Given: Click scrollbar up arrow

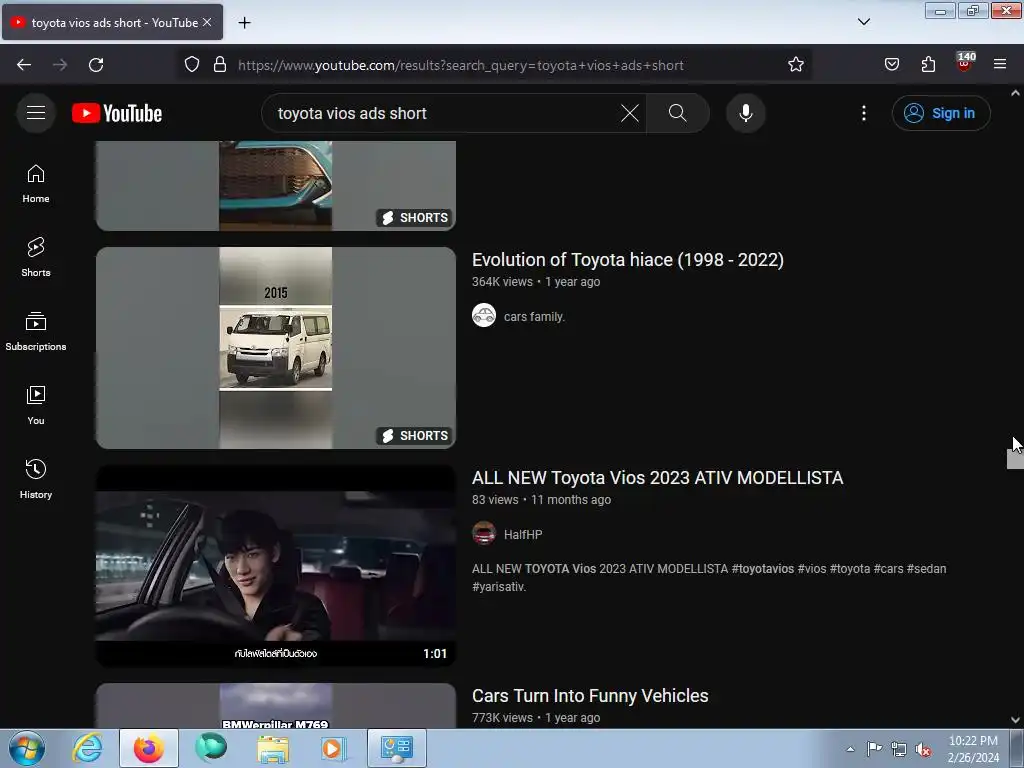Looking at the screenshot, I should click(x=1015, y=93).
